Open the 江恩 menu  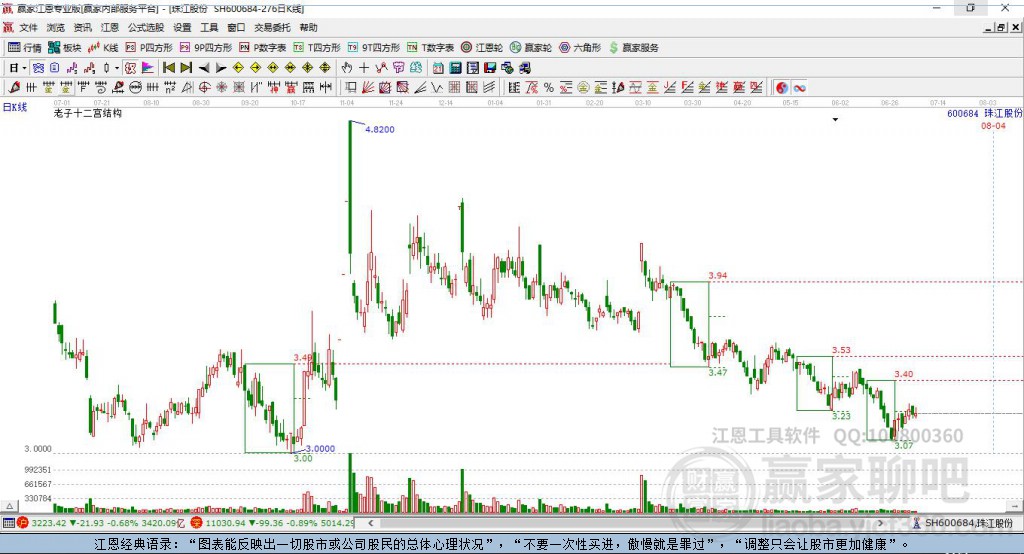click(110, 27)
